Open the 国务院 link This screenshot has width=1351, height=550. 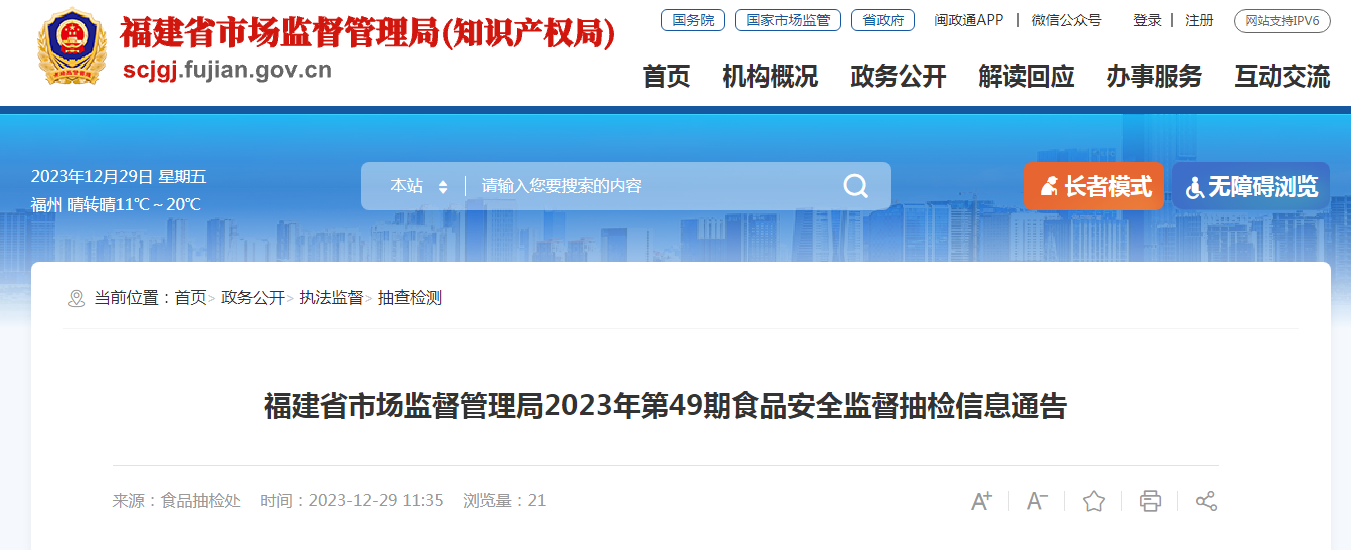693,20
